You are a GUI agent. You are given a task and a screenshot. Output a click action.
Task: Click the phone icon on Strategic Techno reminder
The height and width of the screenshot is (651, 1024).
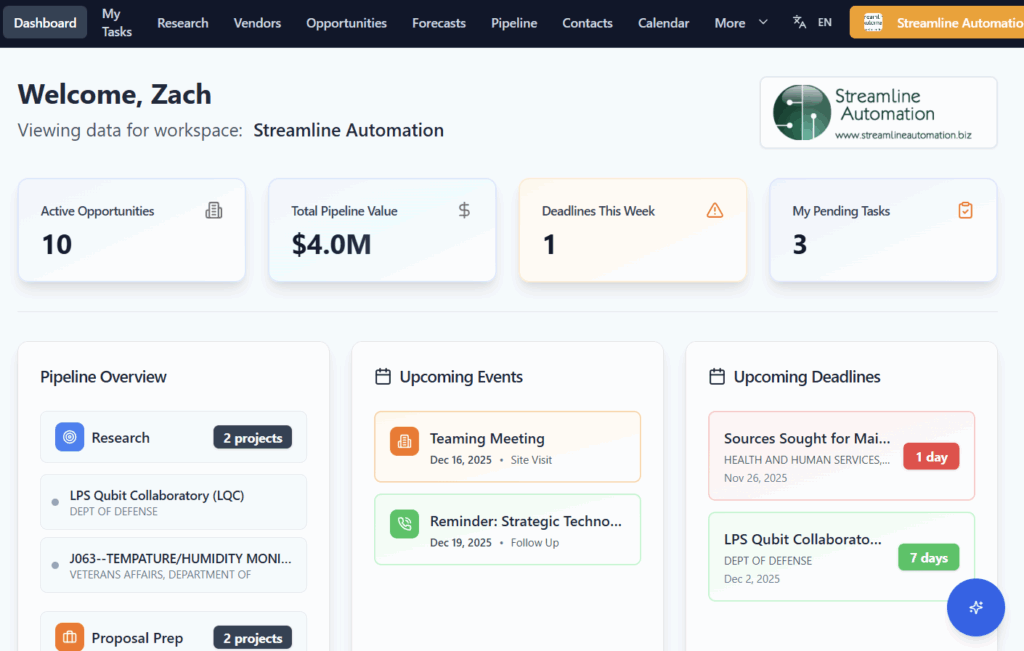(404, 524)
